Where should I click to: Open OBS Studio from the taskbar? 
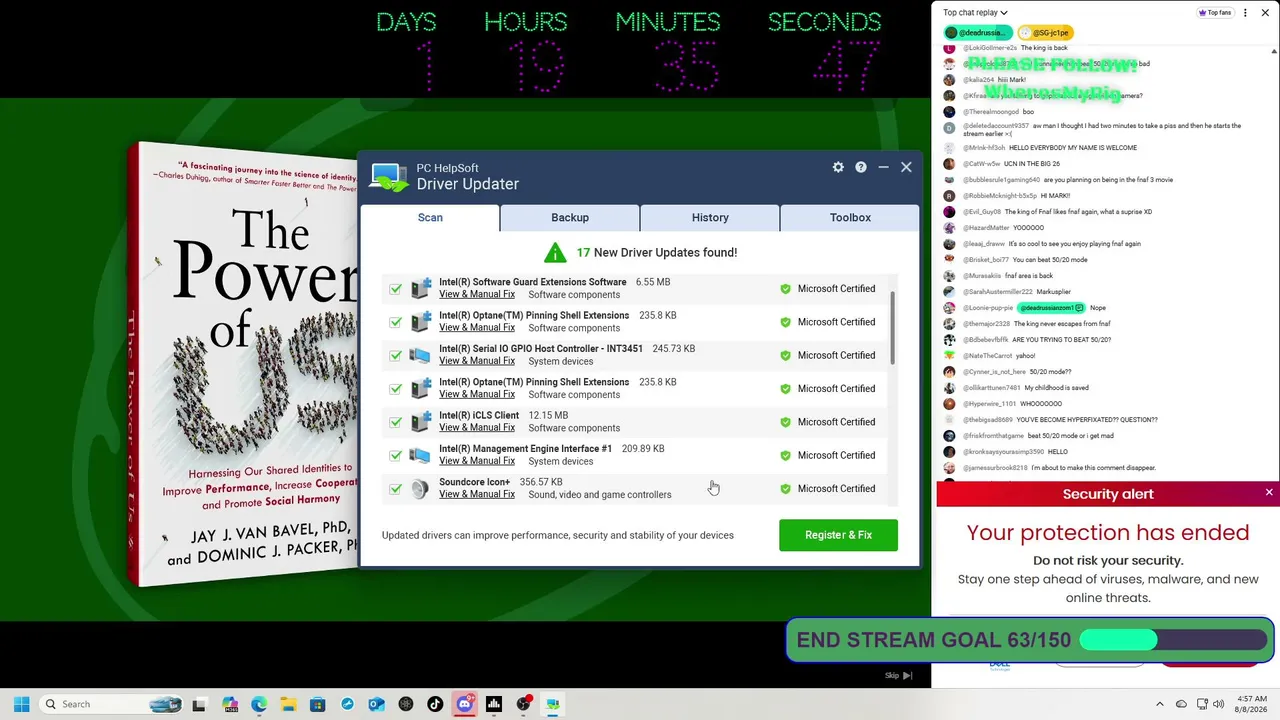[x=523, y=704]
